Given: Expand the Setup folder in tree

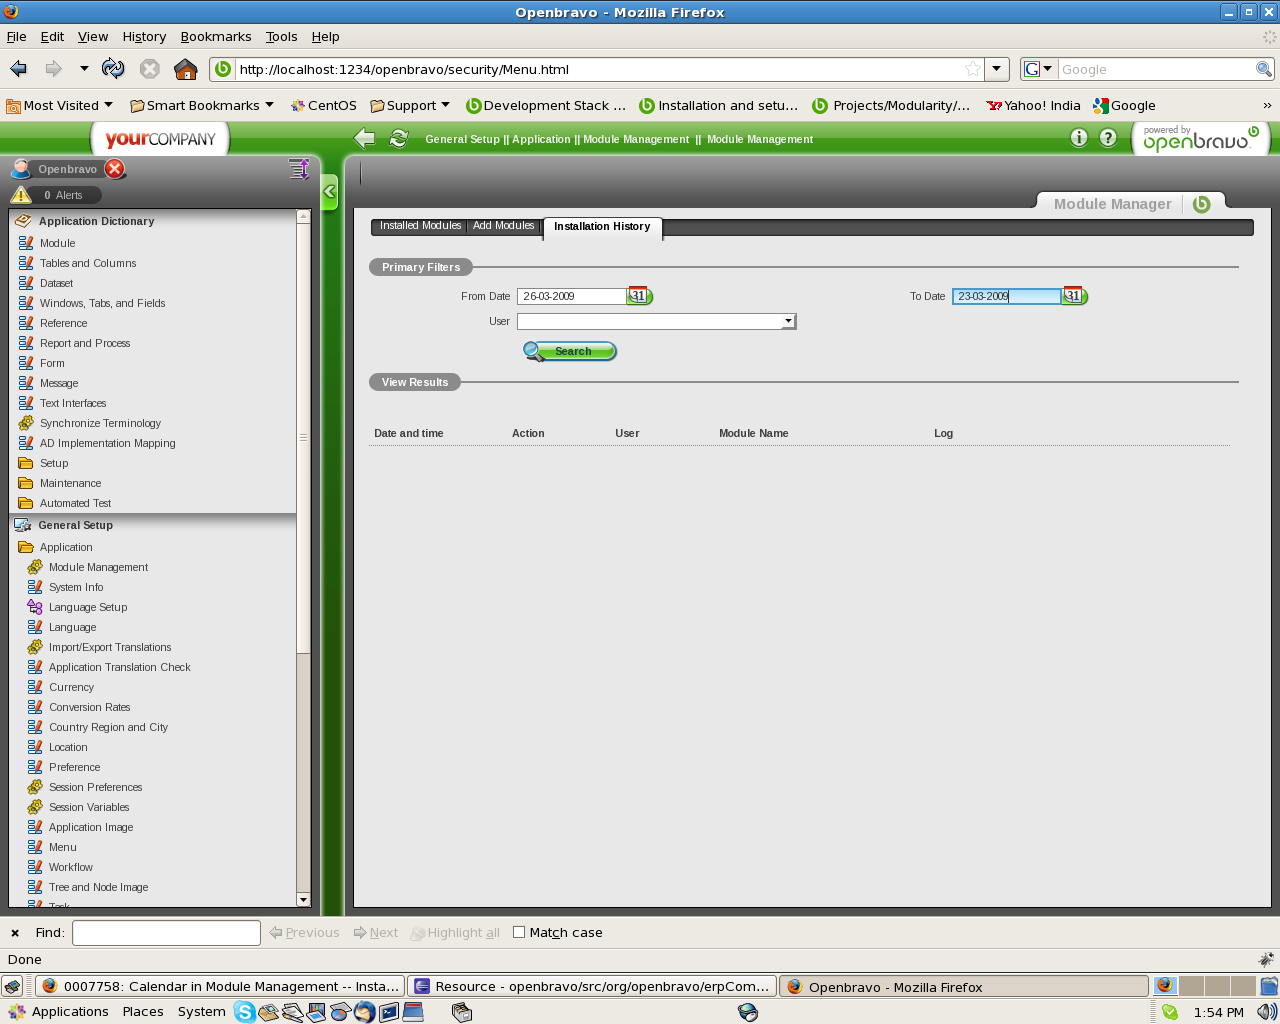Looking at the screenshot, I should (x=54, y=463).
